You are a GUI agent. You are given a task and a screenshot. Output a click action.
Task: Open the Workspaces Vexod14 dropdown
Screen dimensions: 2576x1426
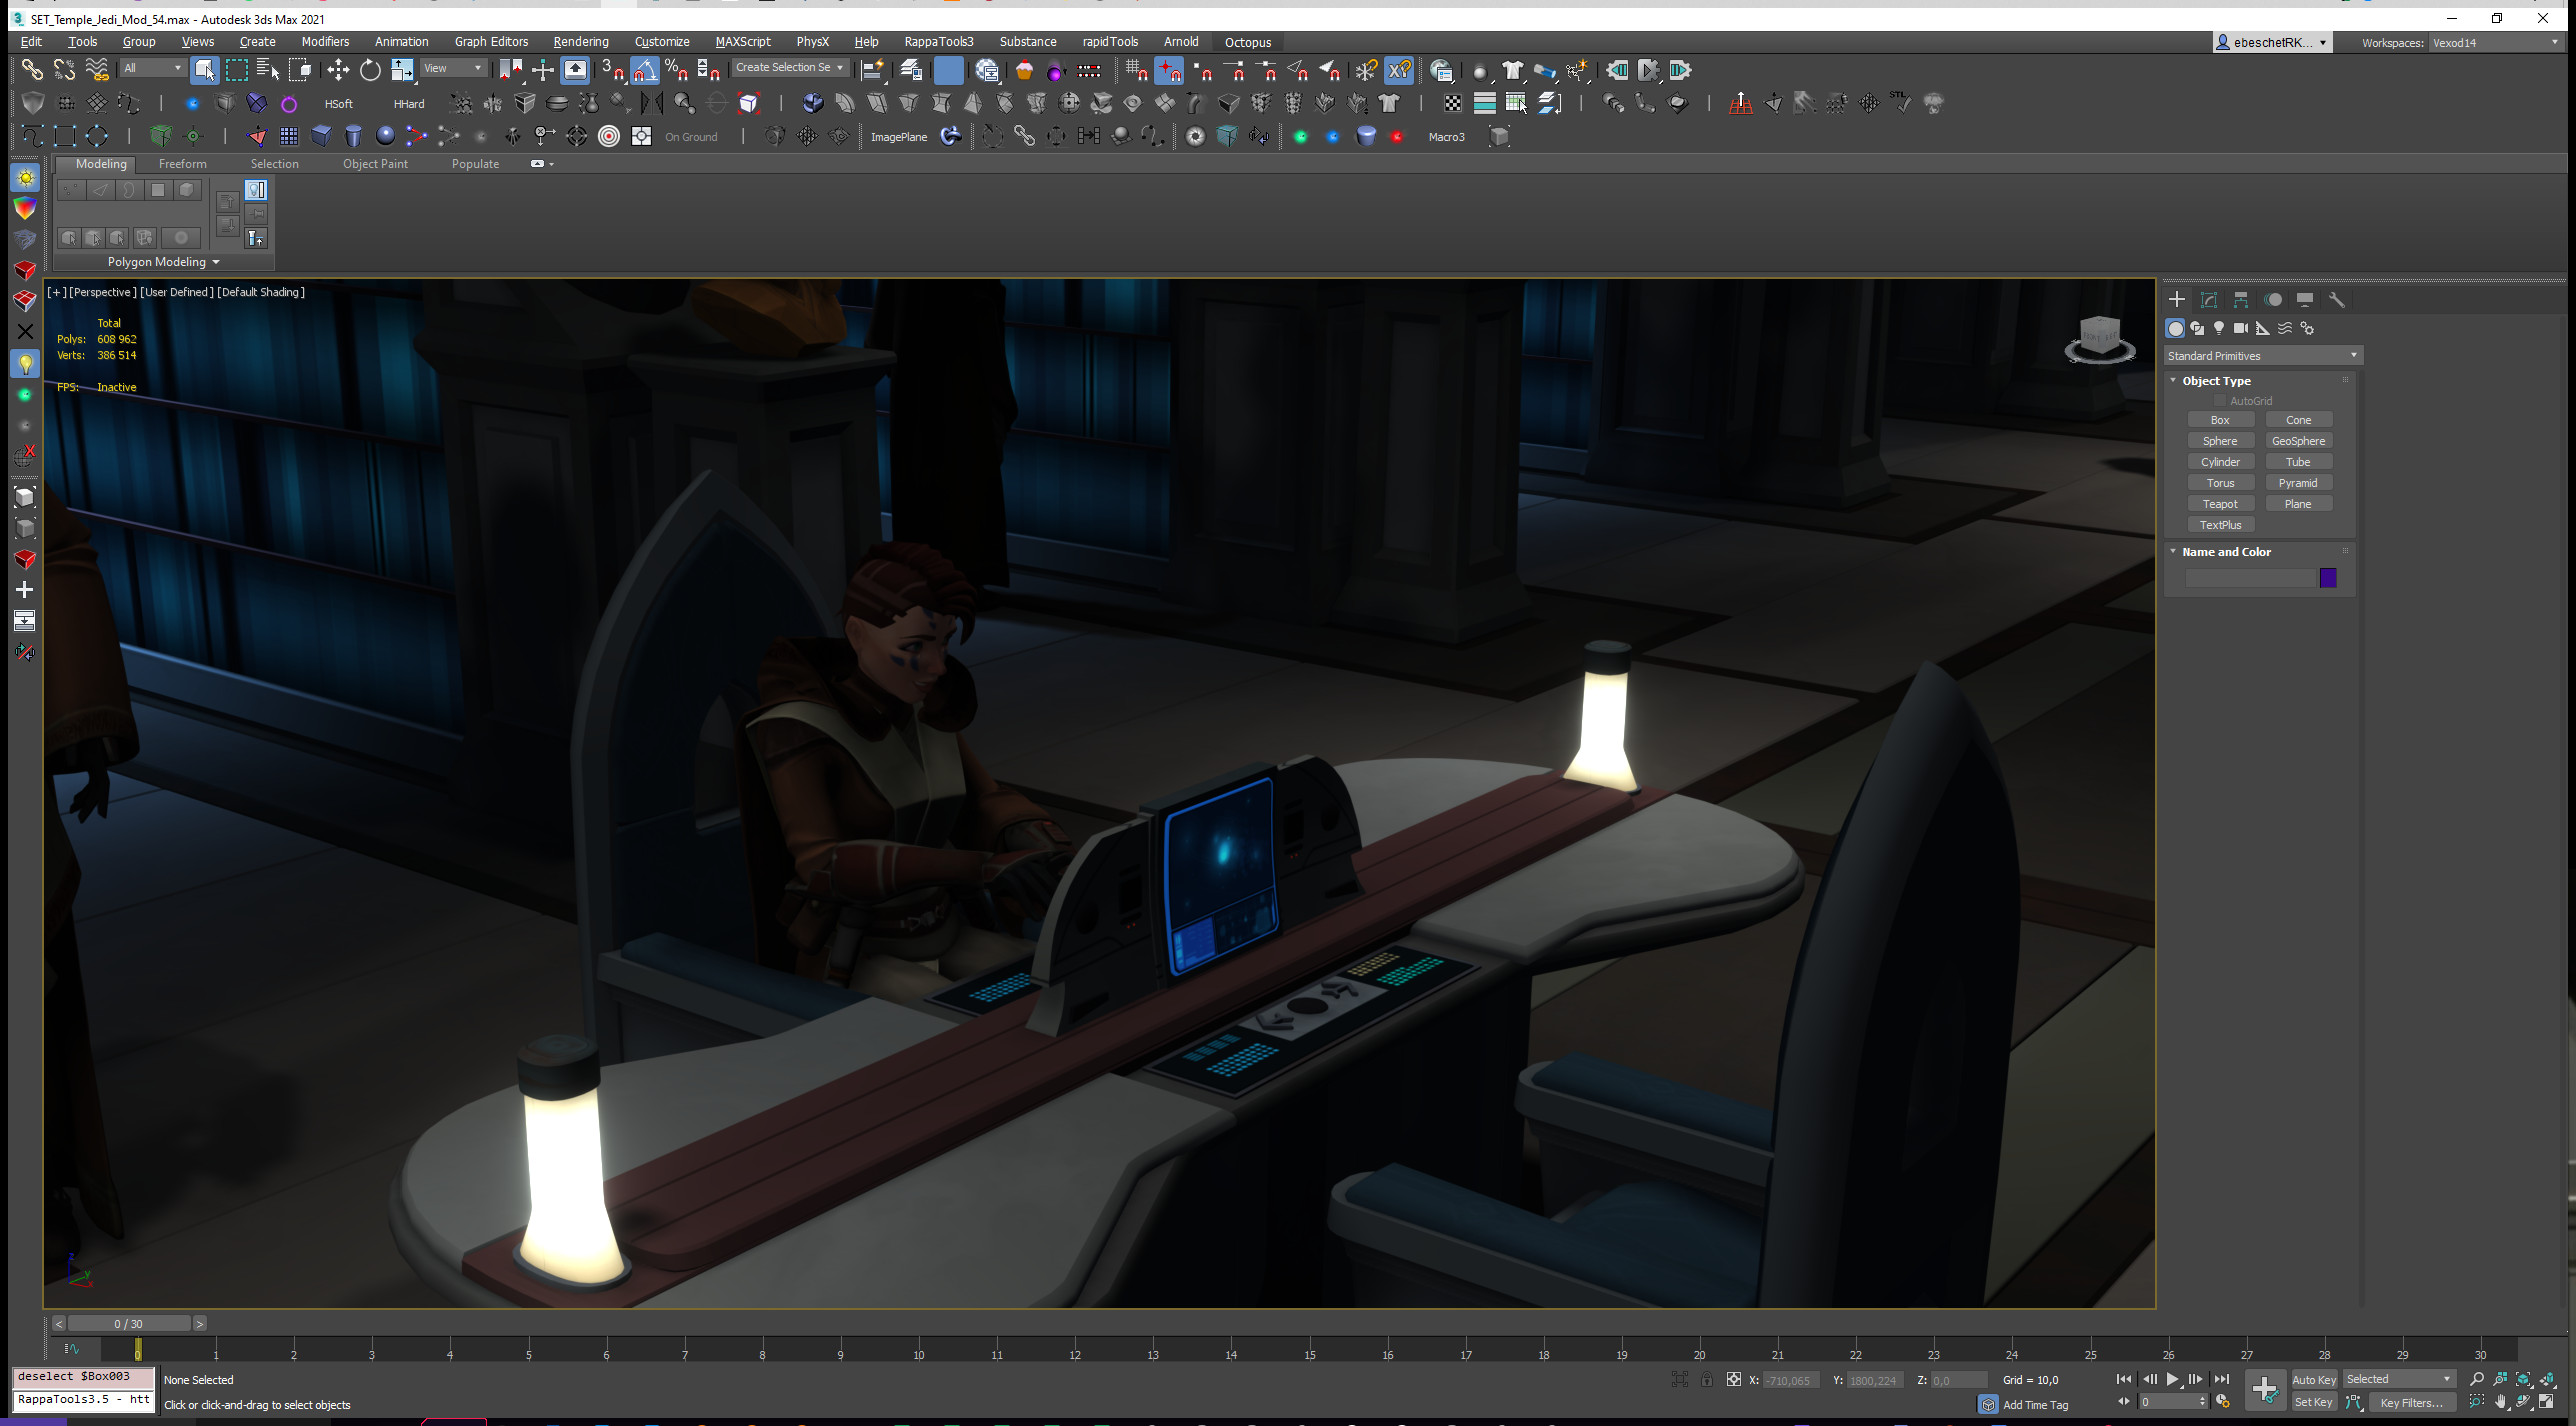tap(2494, 43)
